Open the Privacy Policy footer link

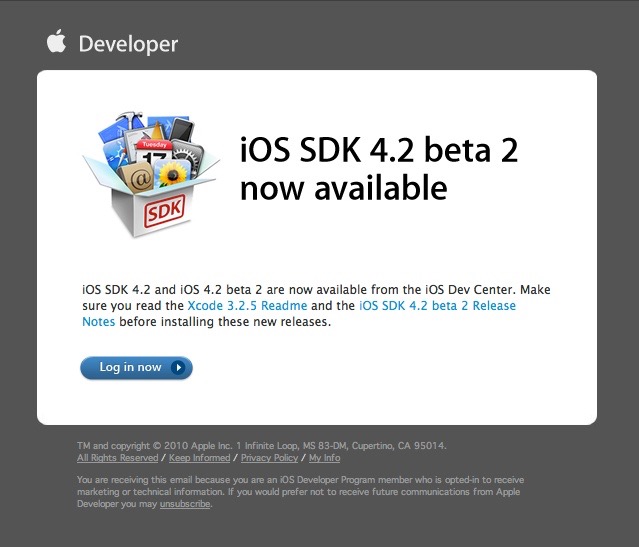click(269, 458)
